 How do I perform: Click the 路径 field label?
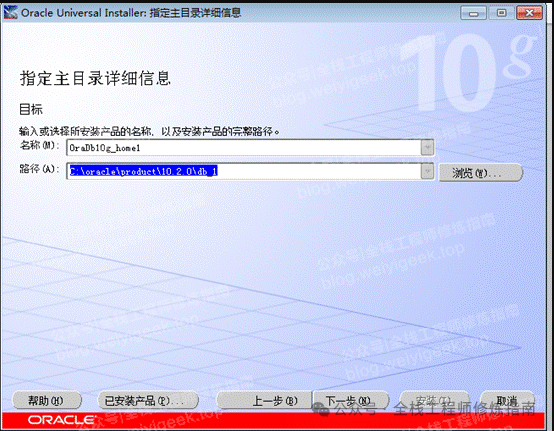(39, 169)
